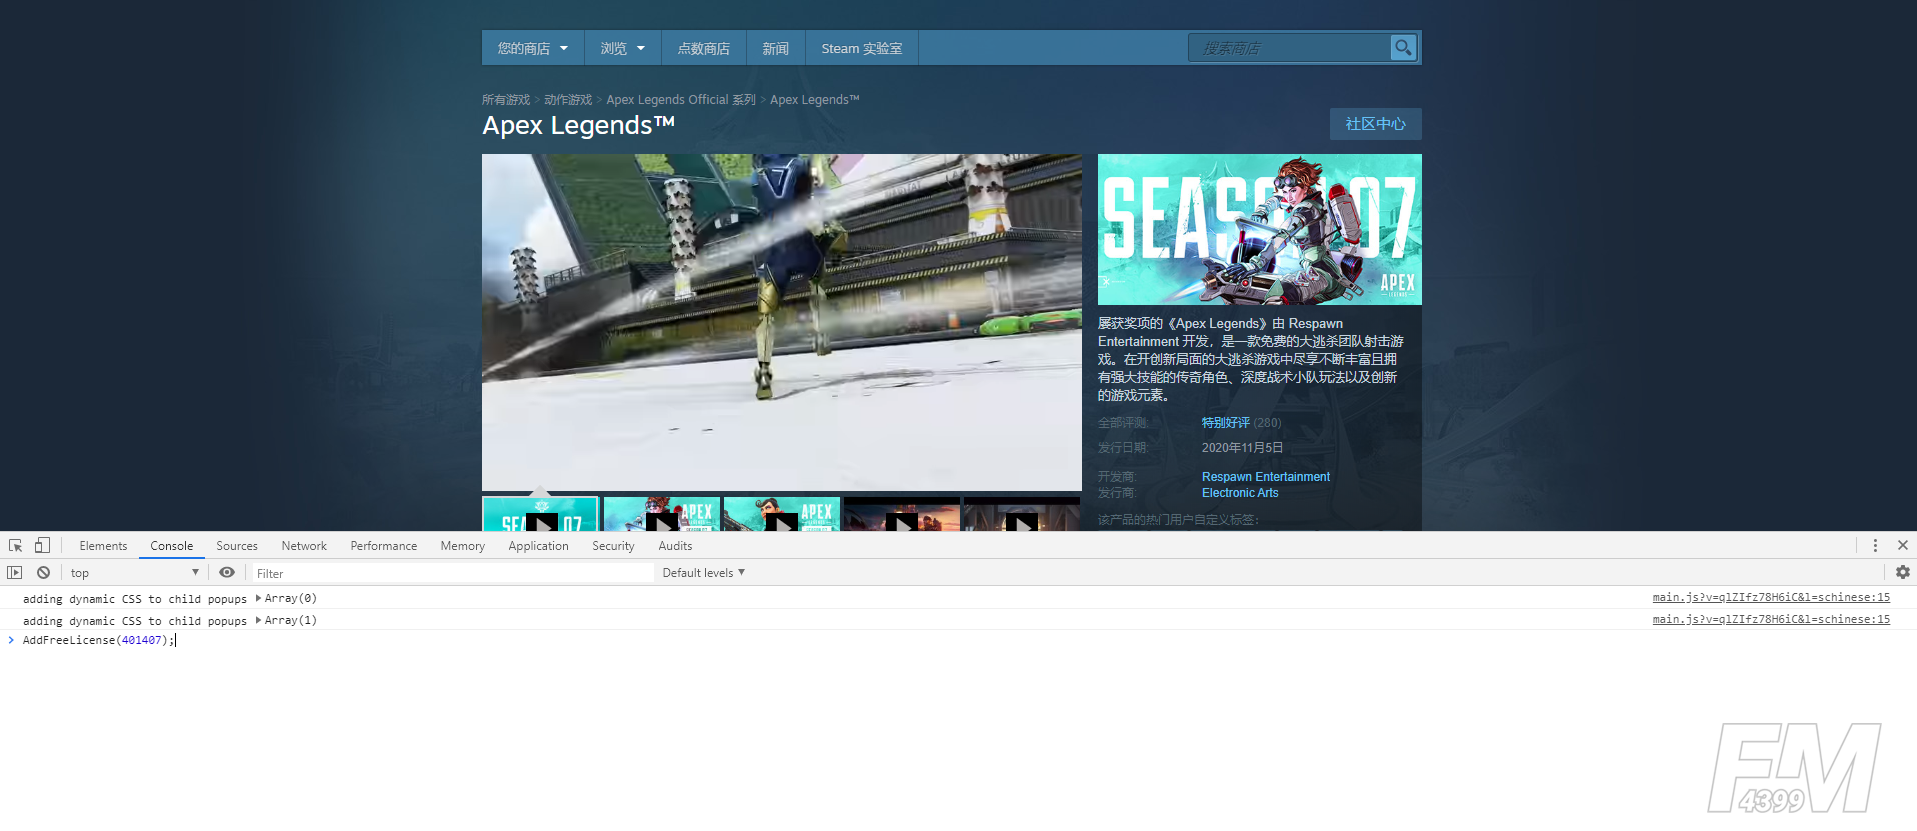
Task: Switch to the Console tab
Action: click(x=172, y=546)
